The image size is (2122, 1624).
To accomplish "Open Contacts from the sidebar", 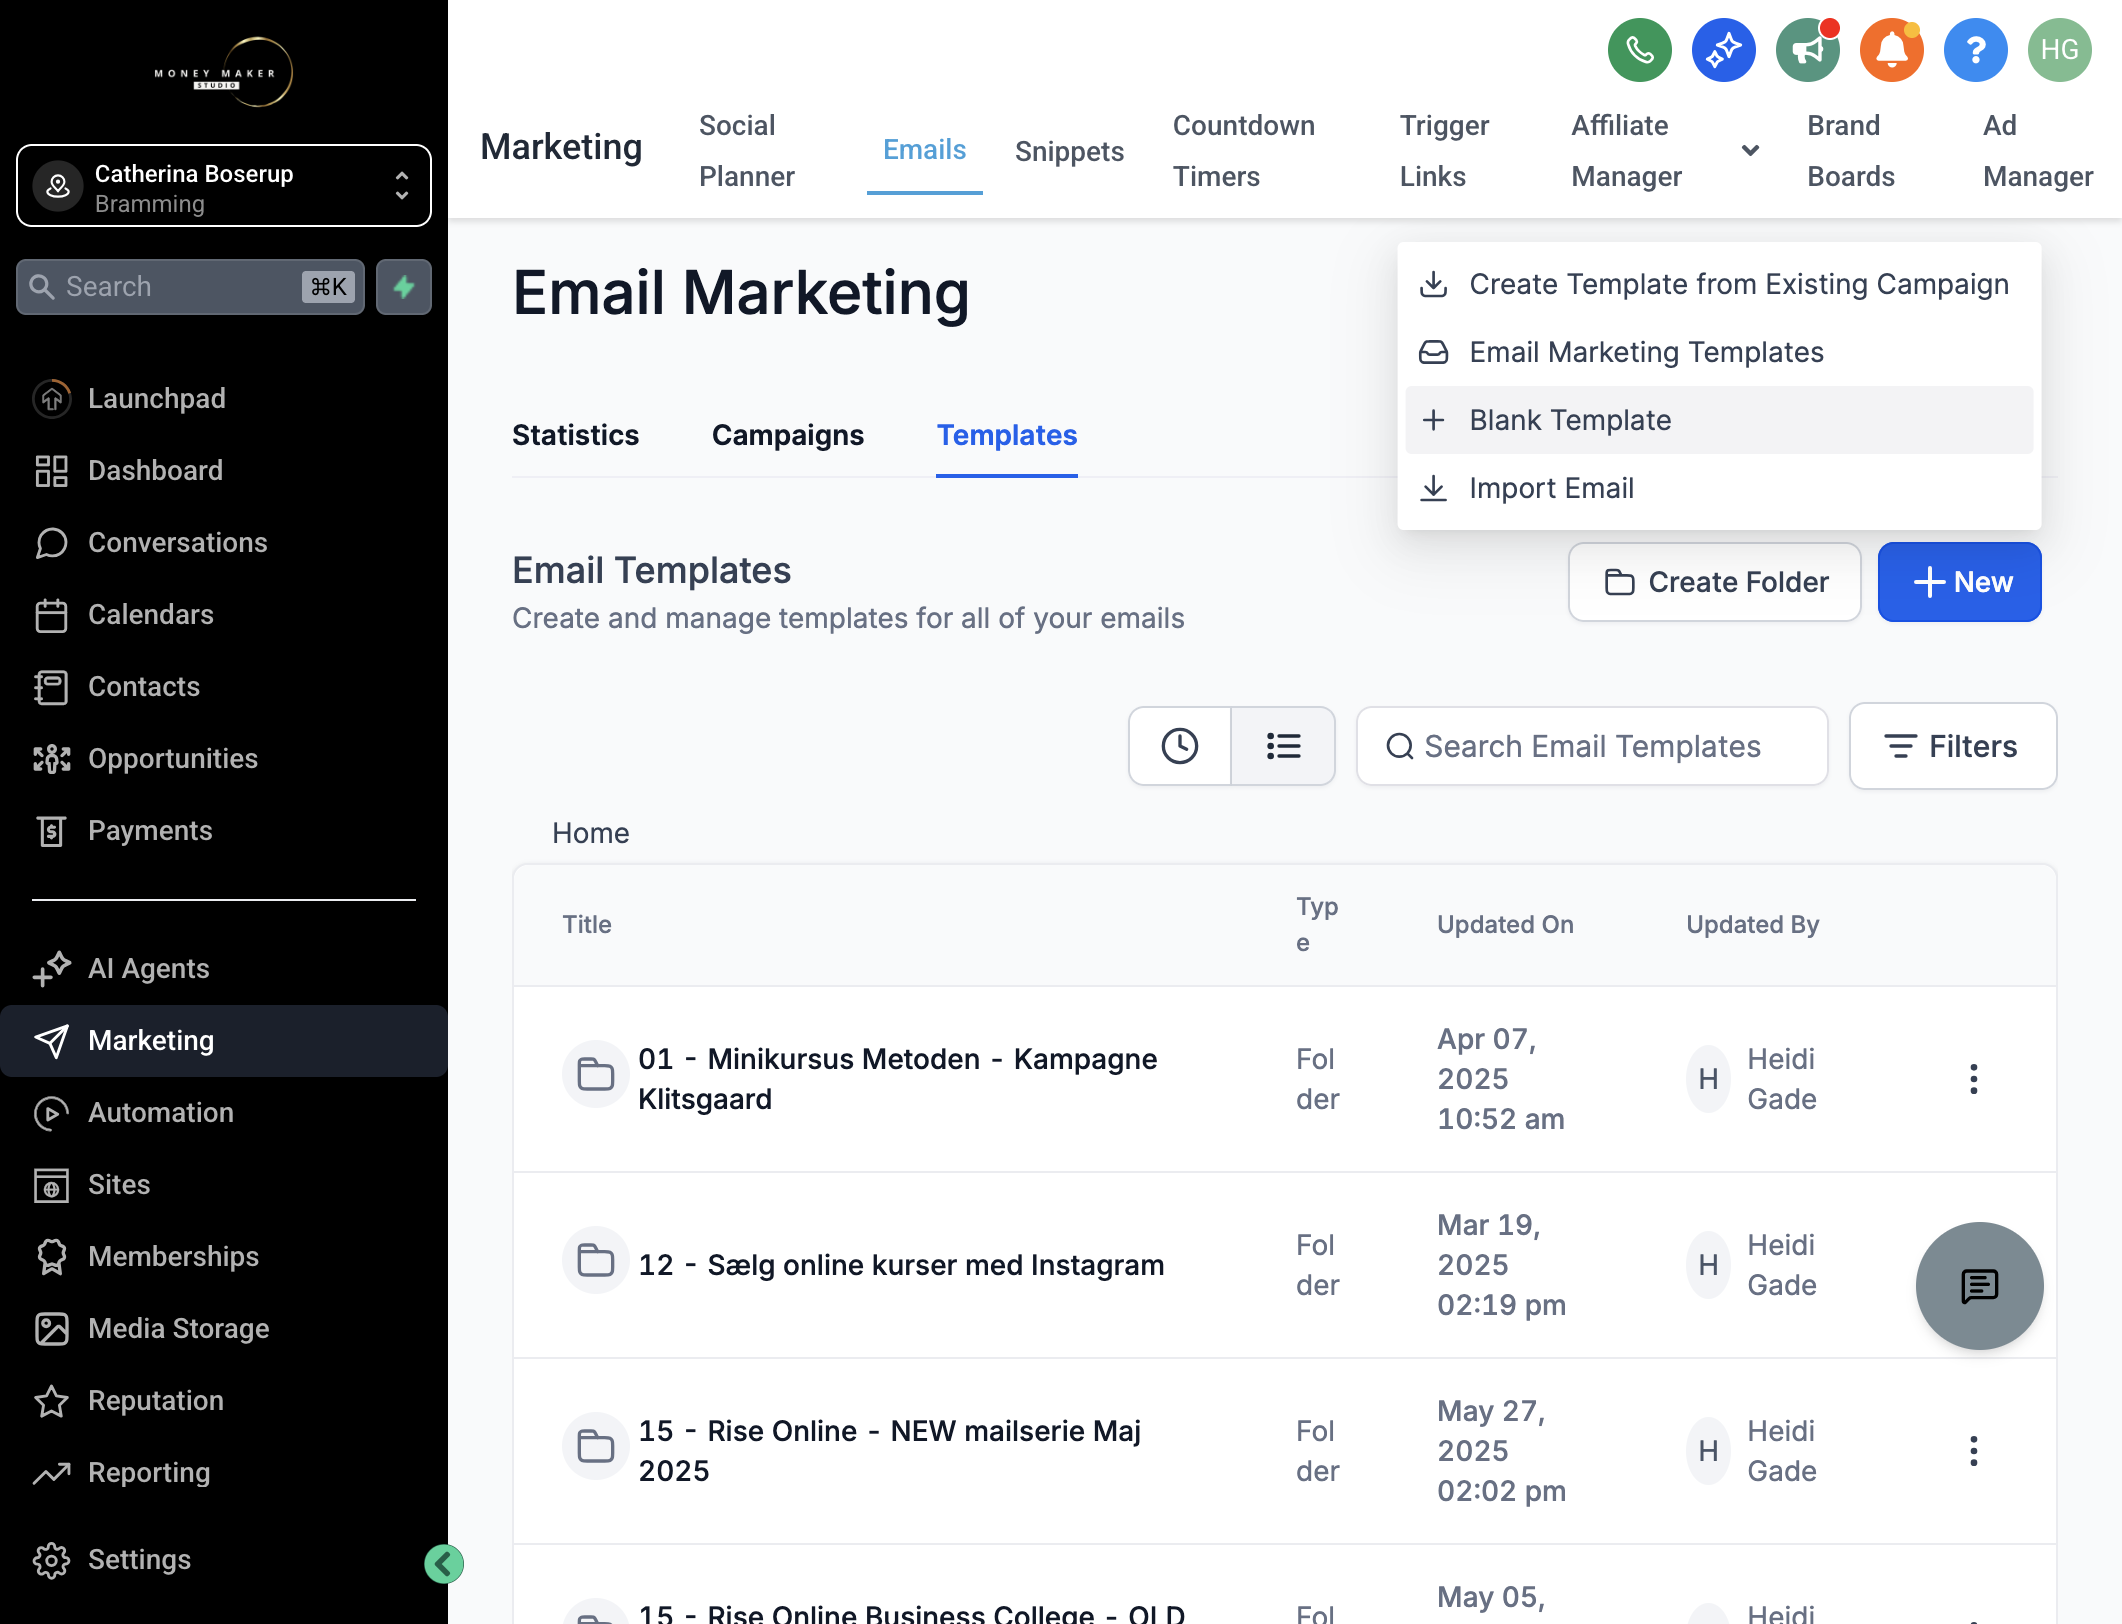I will point(224,686).
